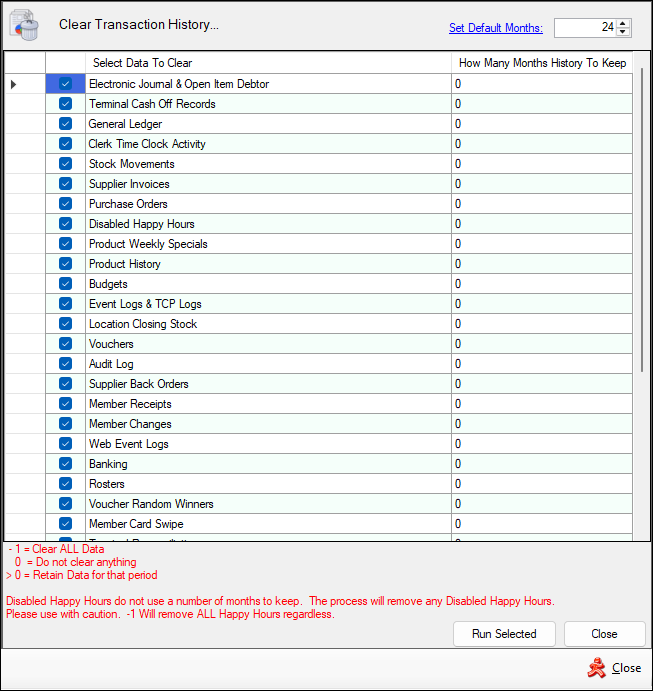
Task: Toggle Clerk Time Clock Activity checkbox
Action: 65,144
